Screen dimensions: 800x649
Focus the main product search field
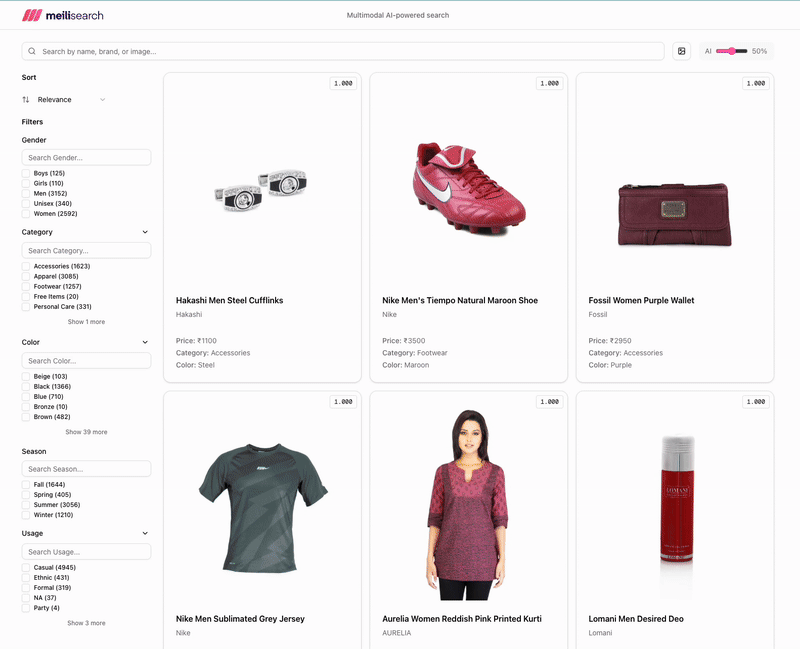coord(350,51)
